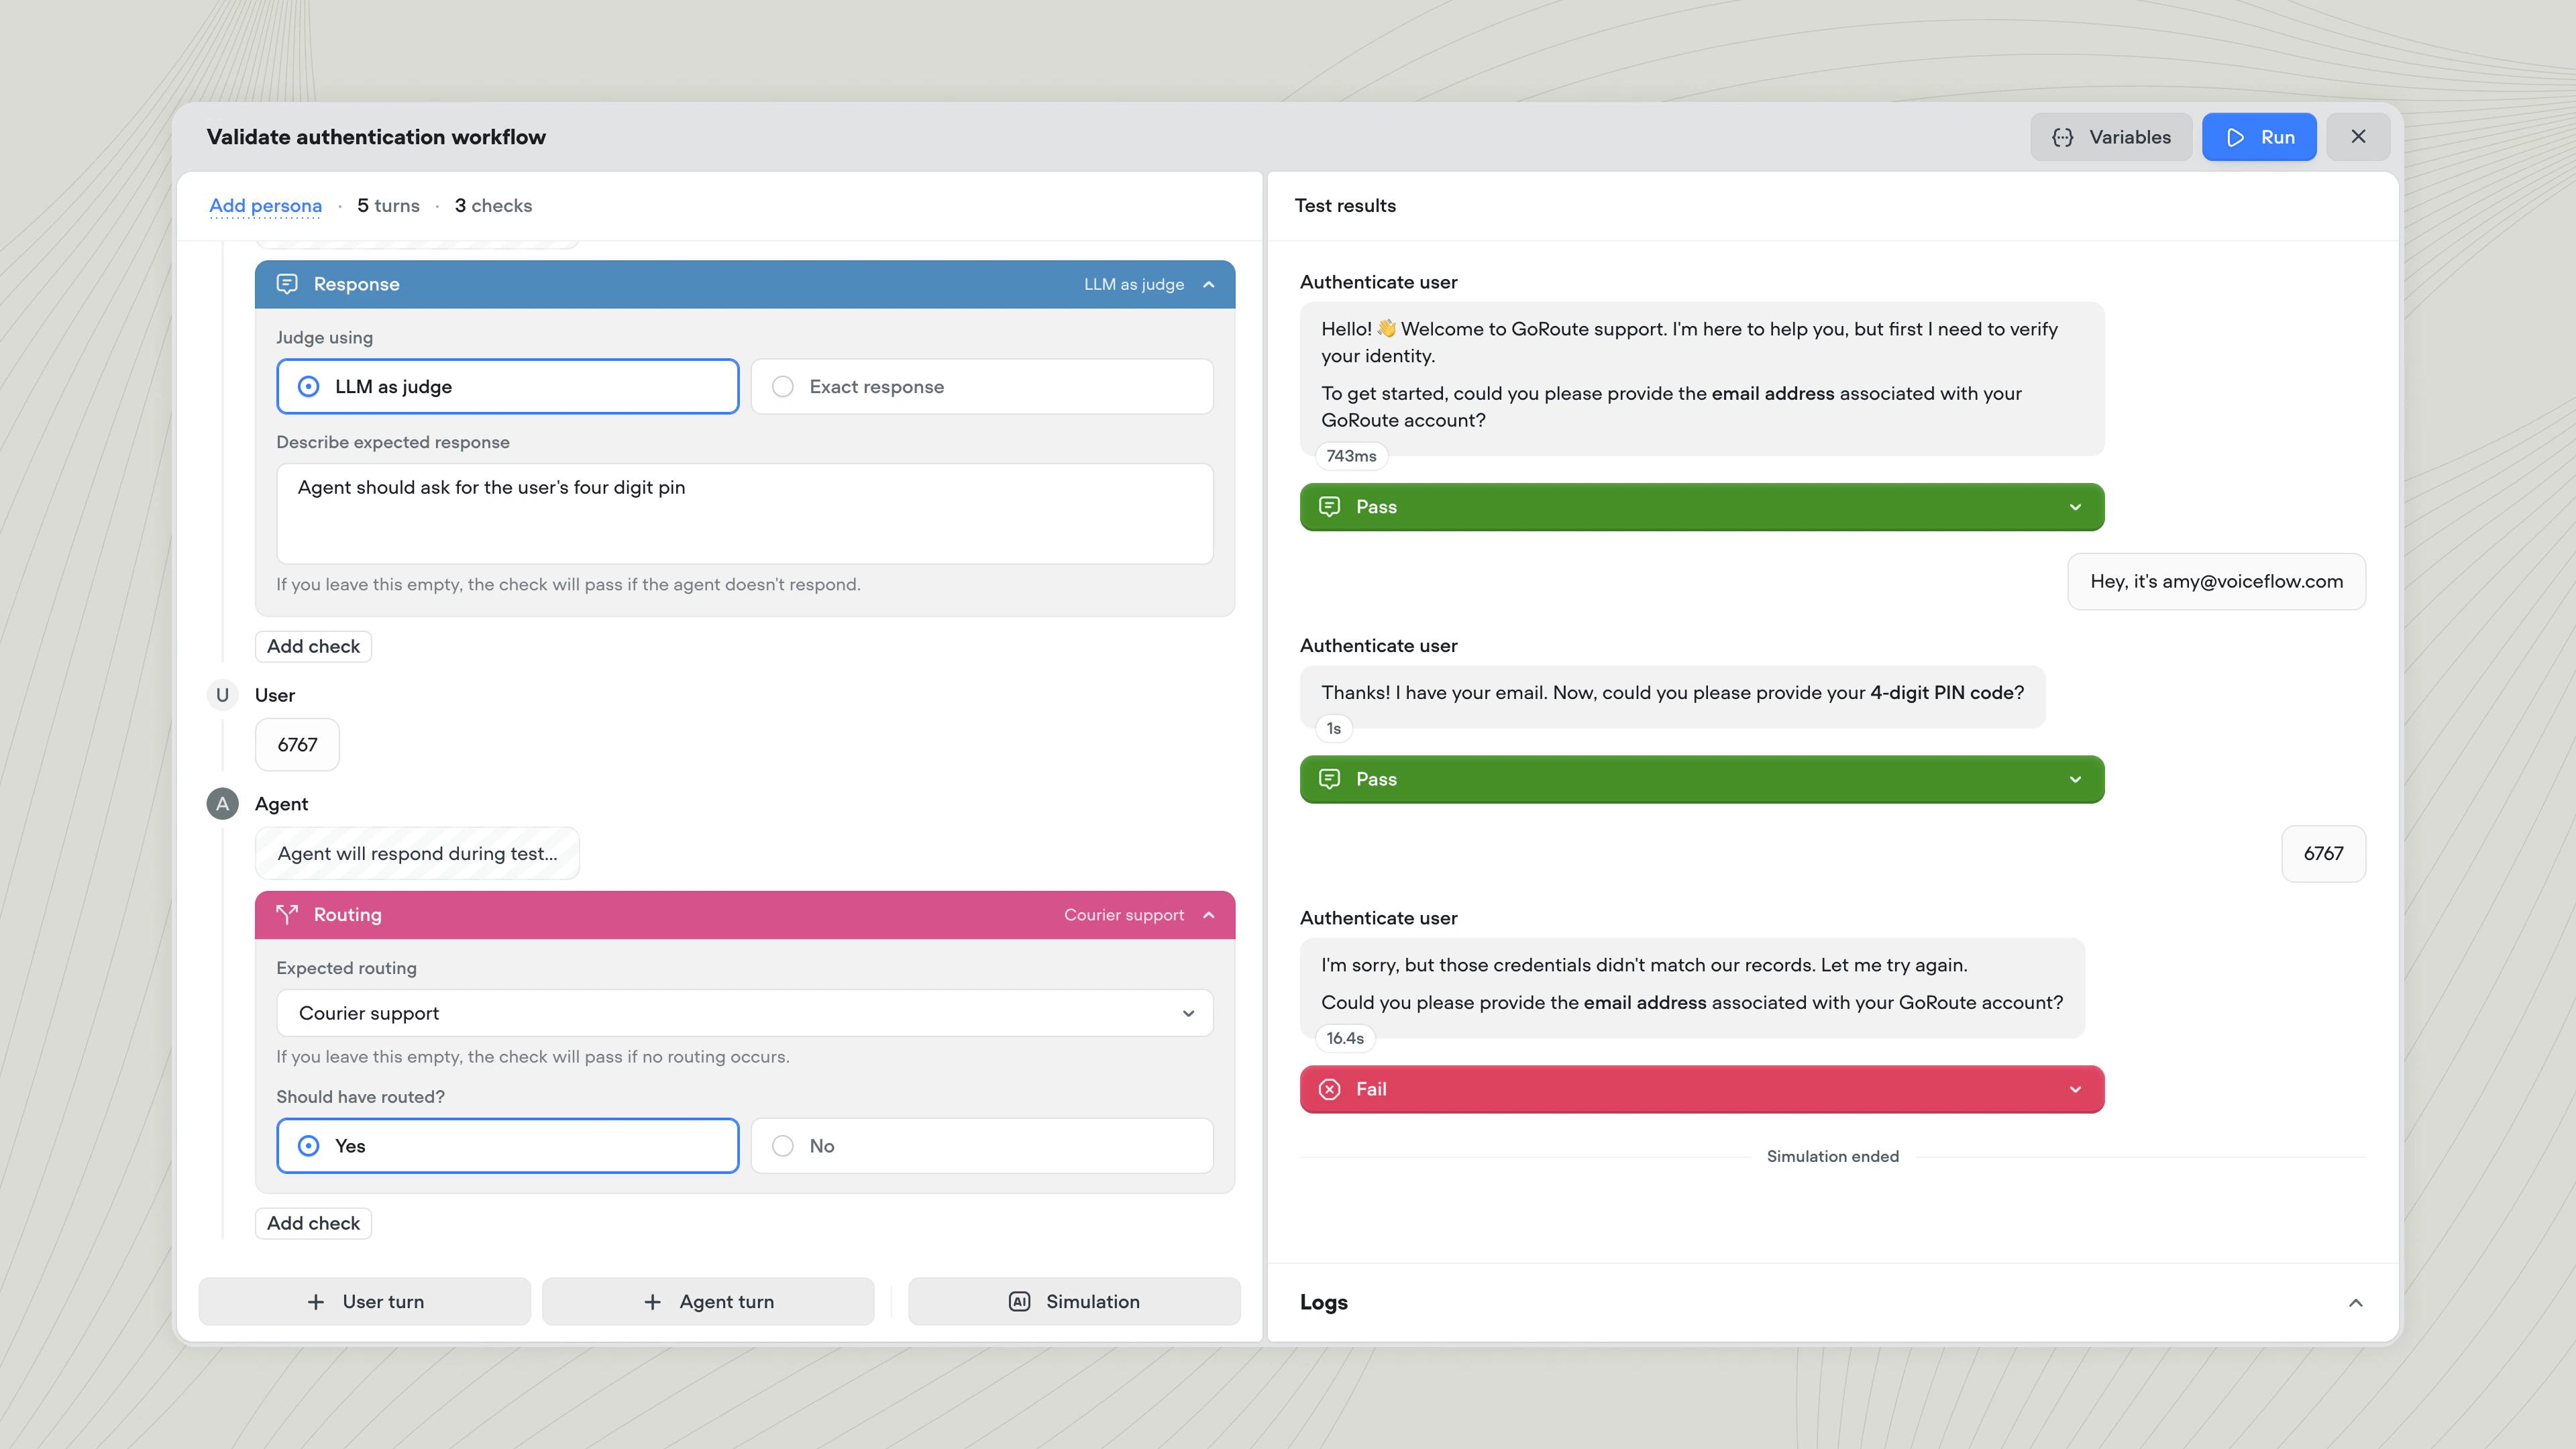Click Add check below the Routing check
Screen dimensions: 2576x1449
point(313,1223)
